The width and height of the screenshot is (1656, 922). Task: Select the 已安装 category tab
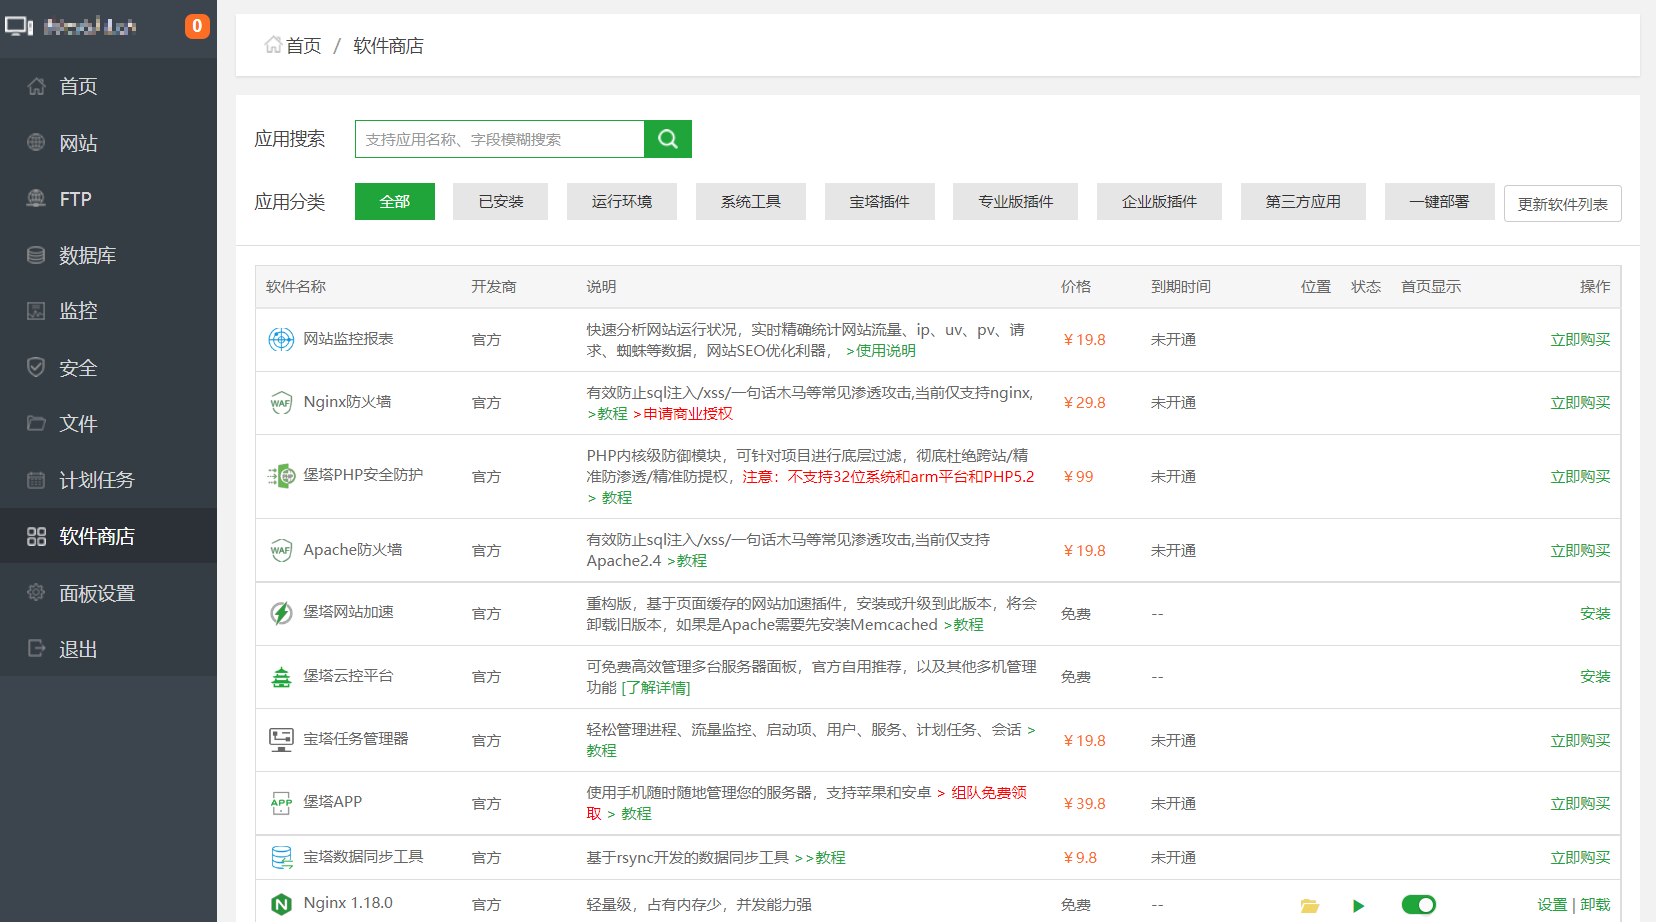pos(501,201)
